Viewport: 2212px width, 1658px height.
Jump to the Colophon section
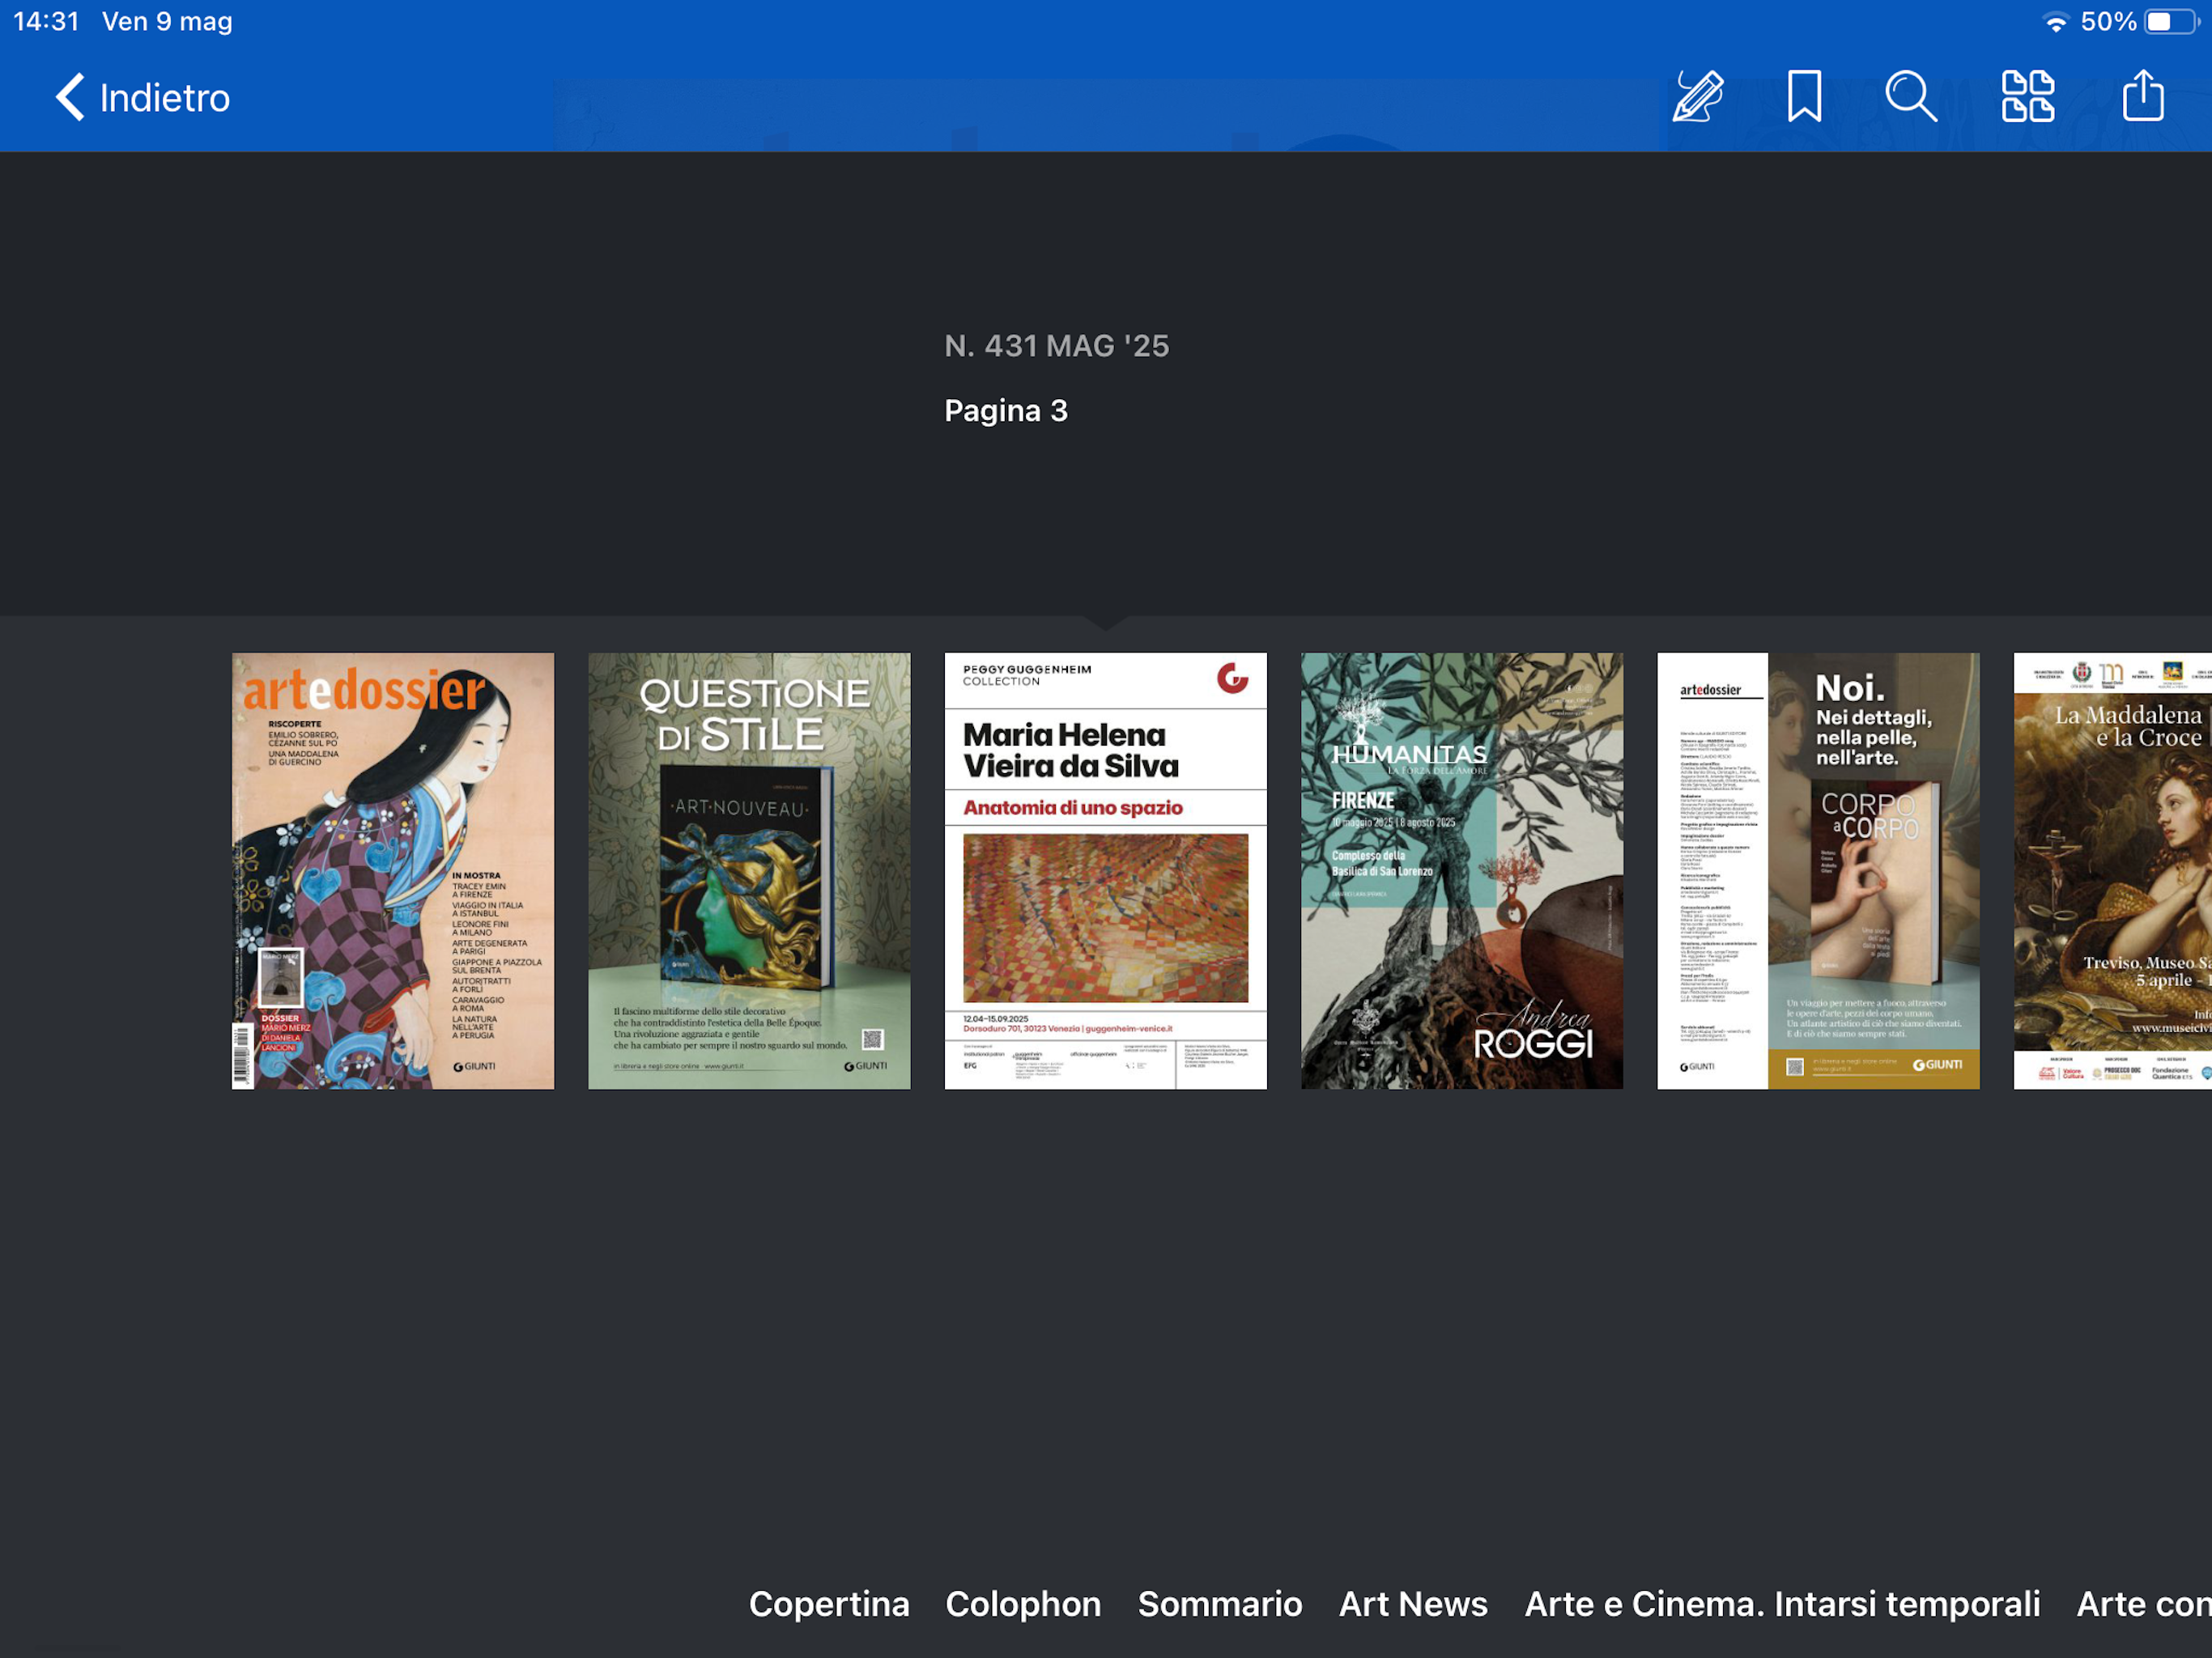1023,1603
